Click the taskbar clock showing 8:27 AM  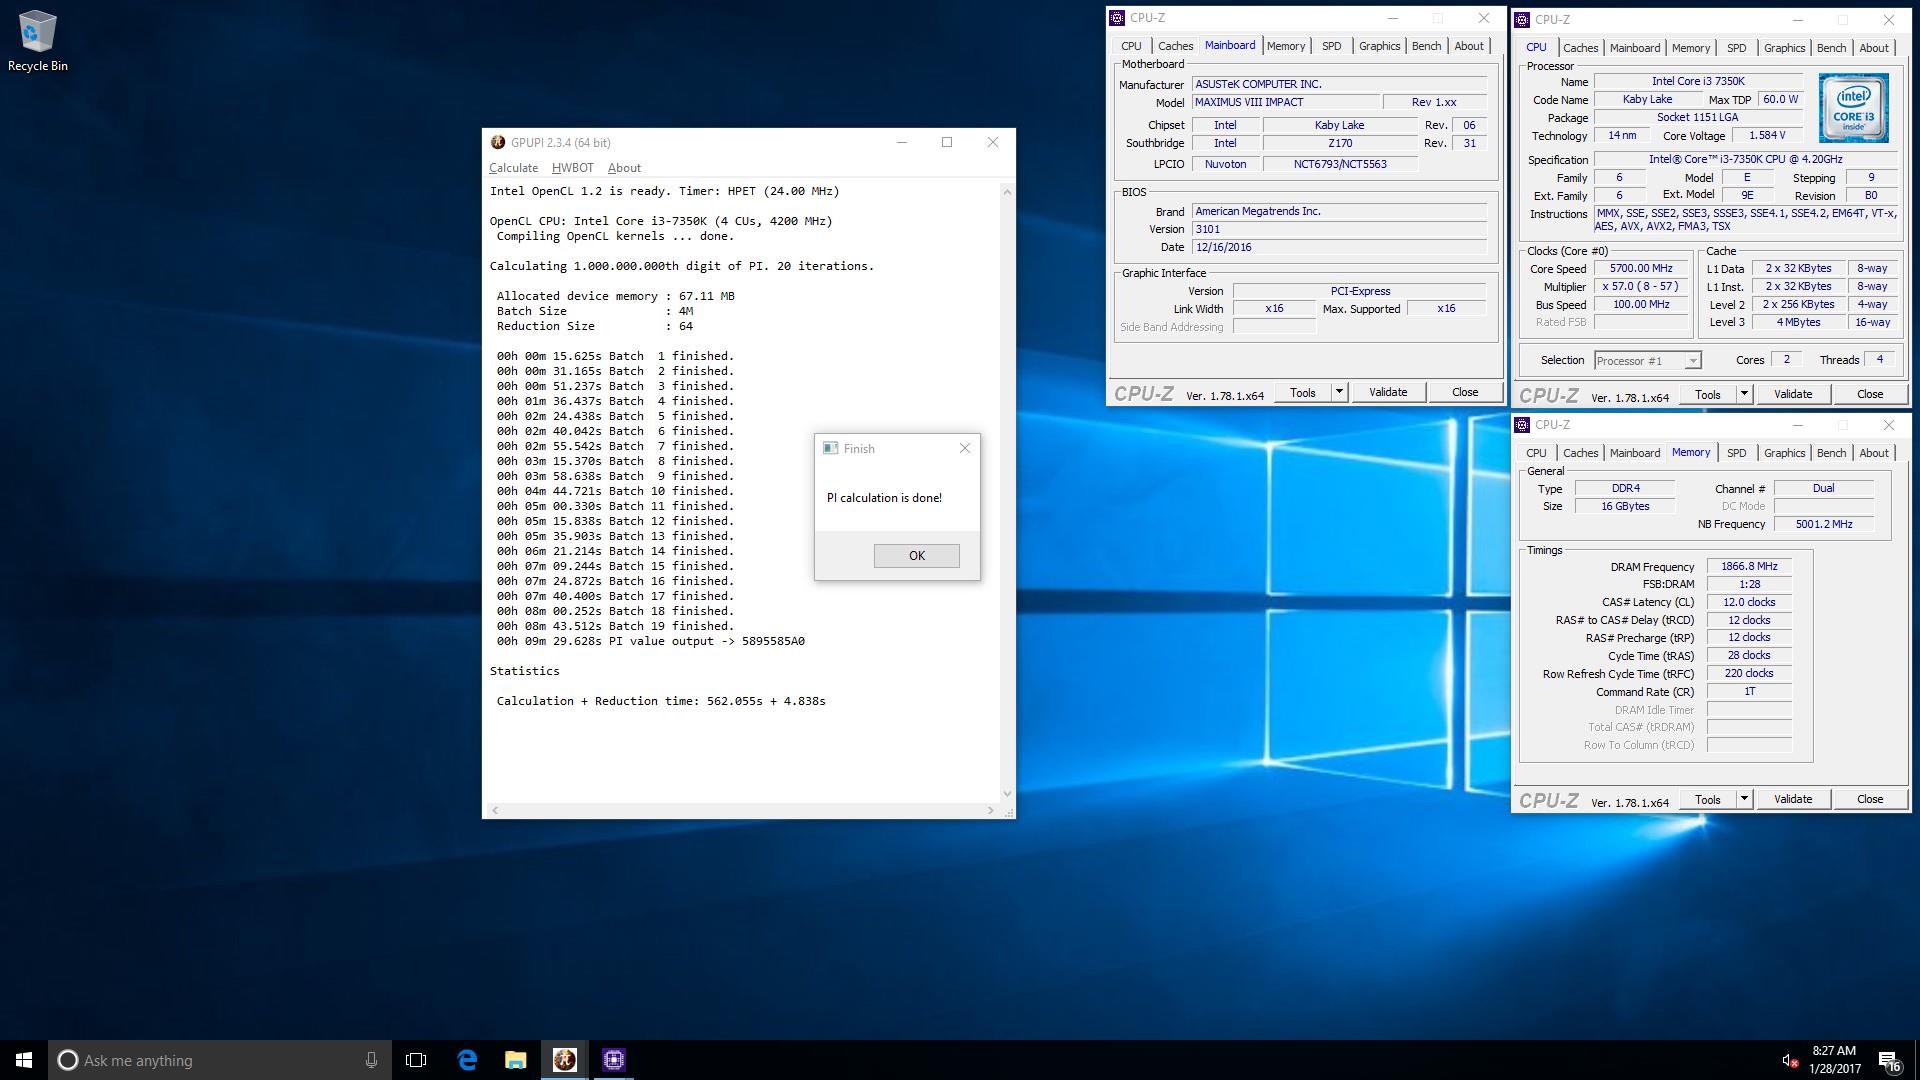point(1834,1060)
